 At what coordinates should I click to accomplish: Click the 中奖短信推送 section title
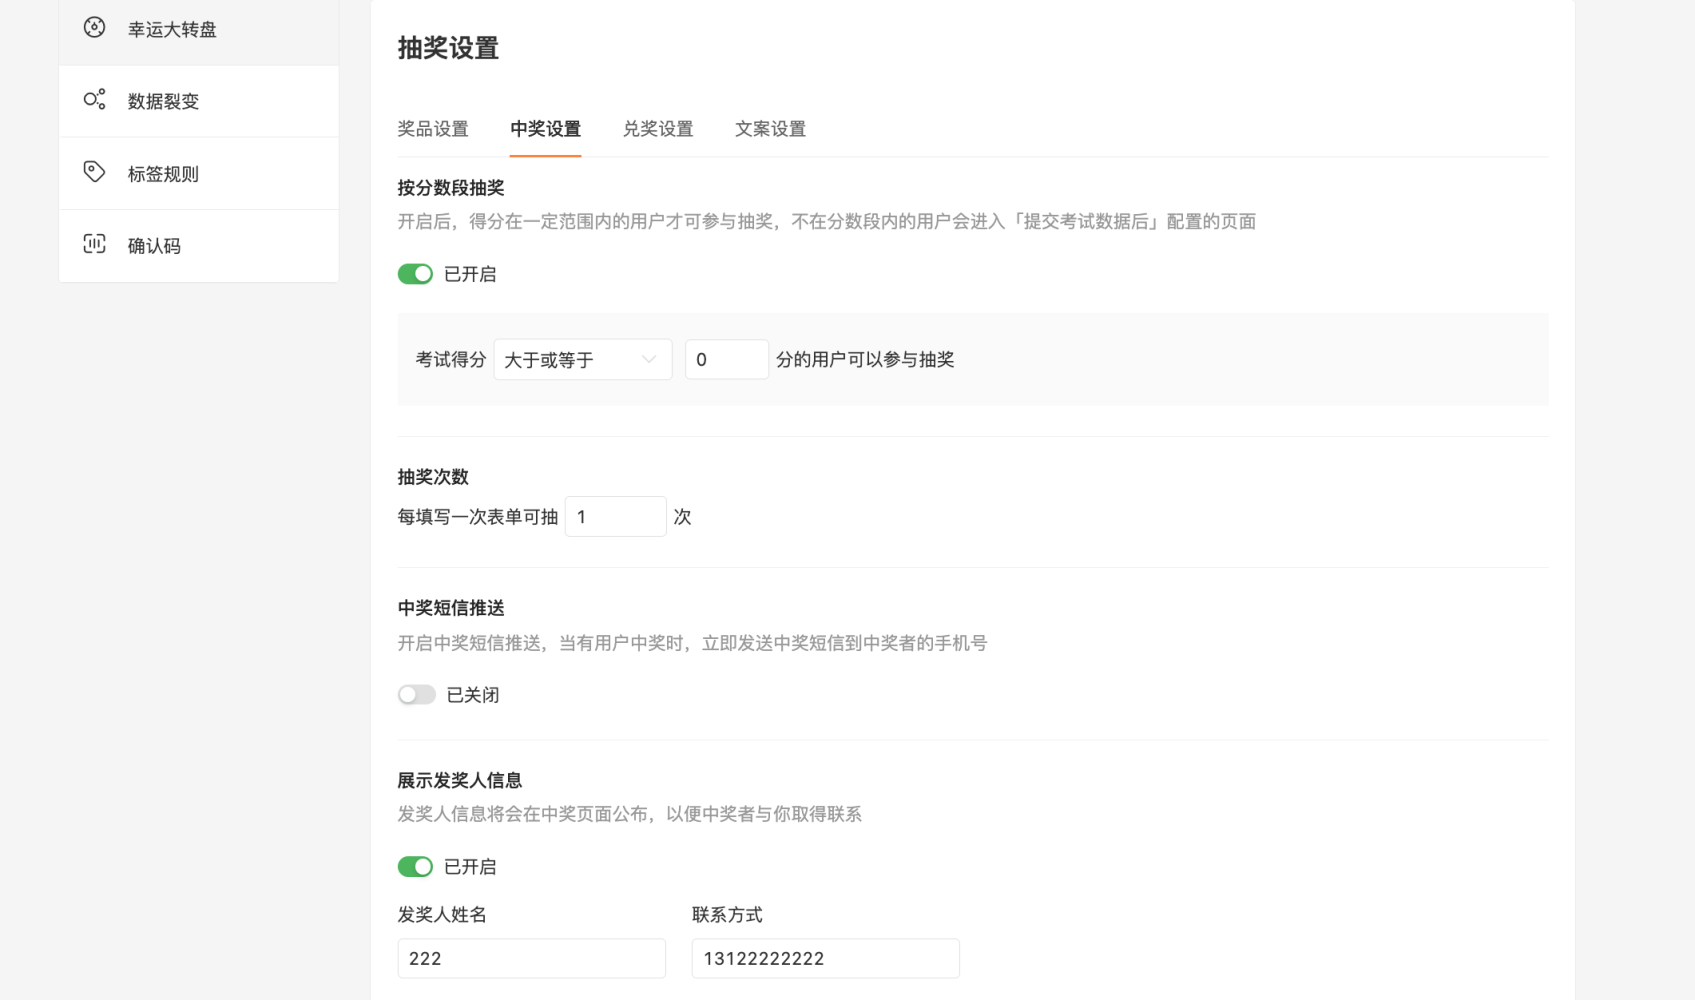tap(451, 608)
